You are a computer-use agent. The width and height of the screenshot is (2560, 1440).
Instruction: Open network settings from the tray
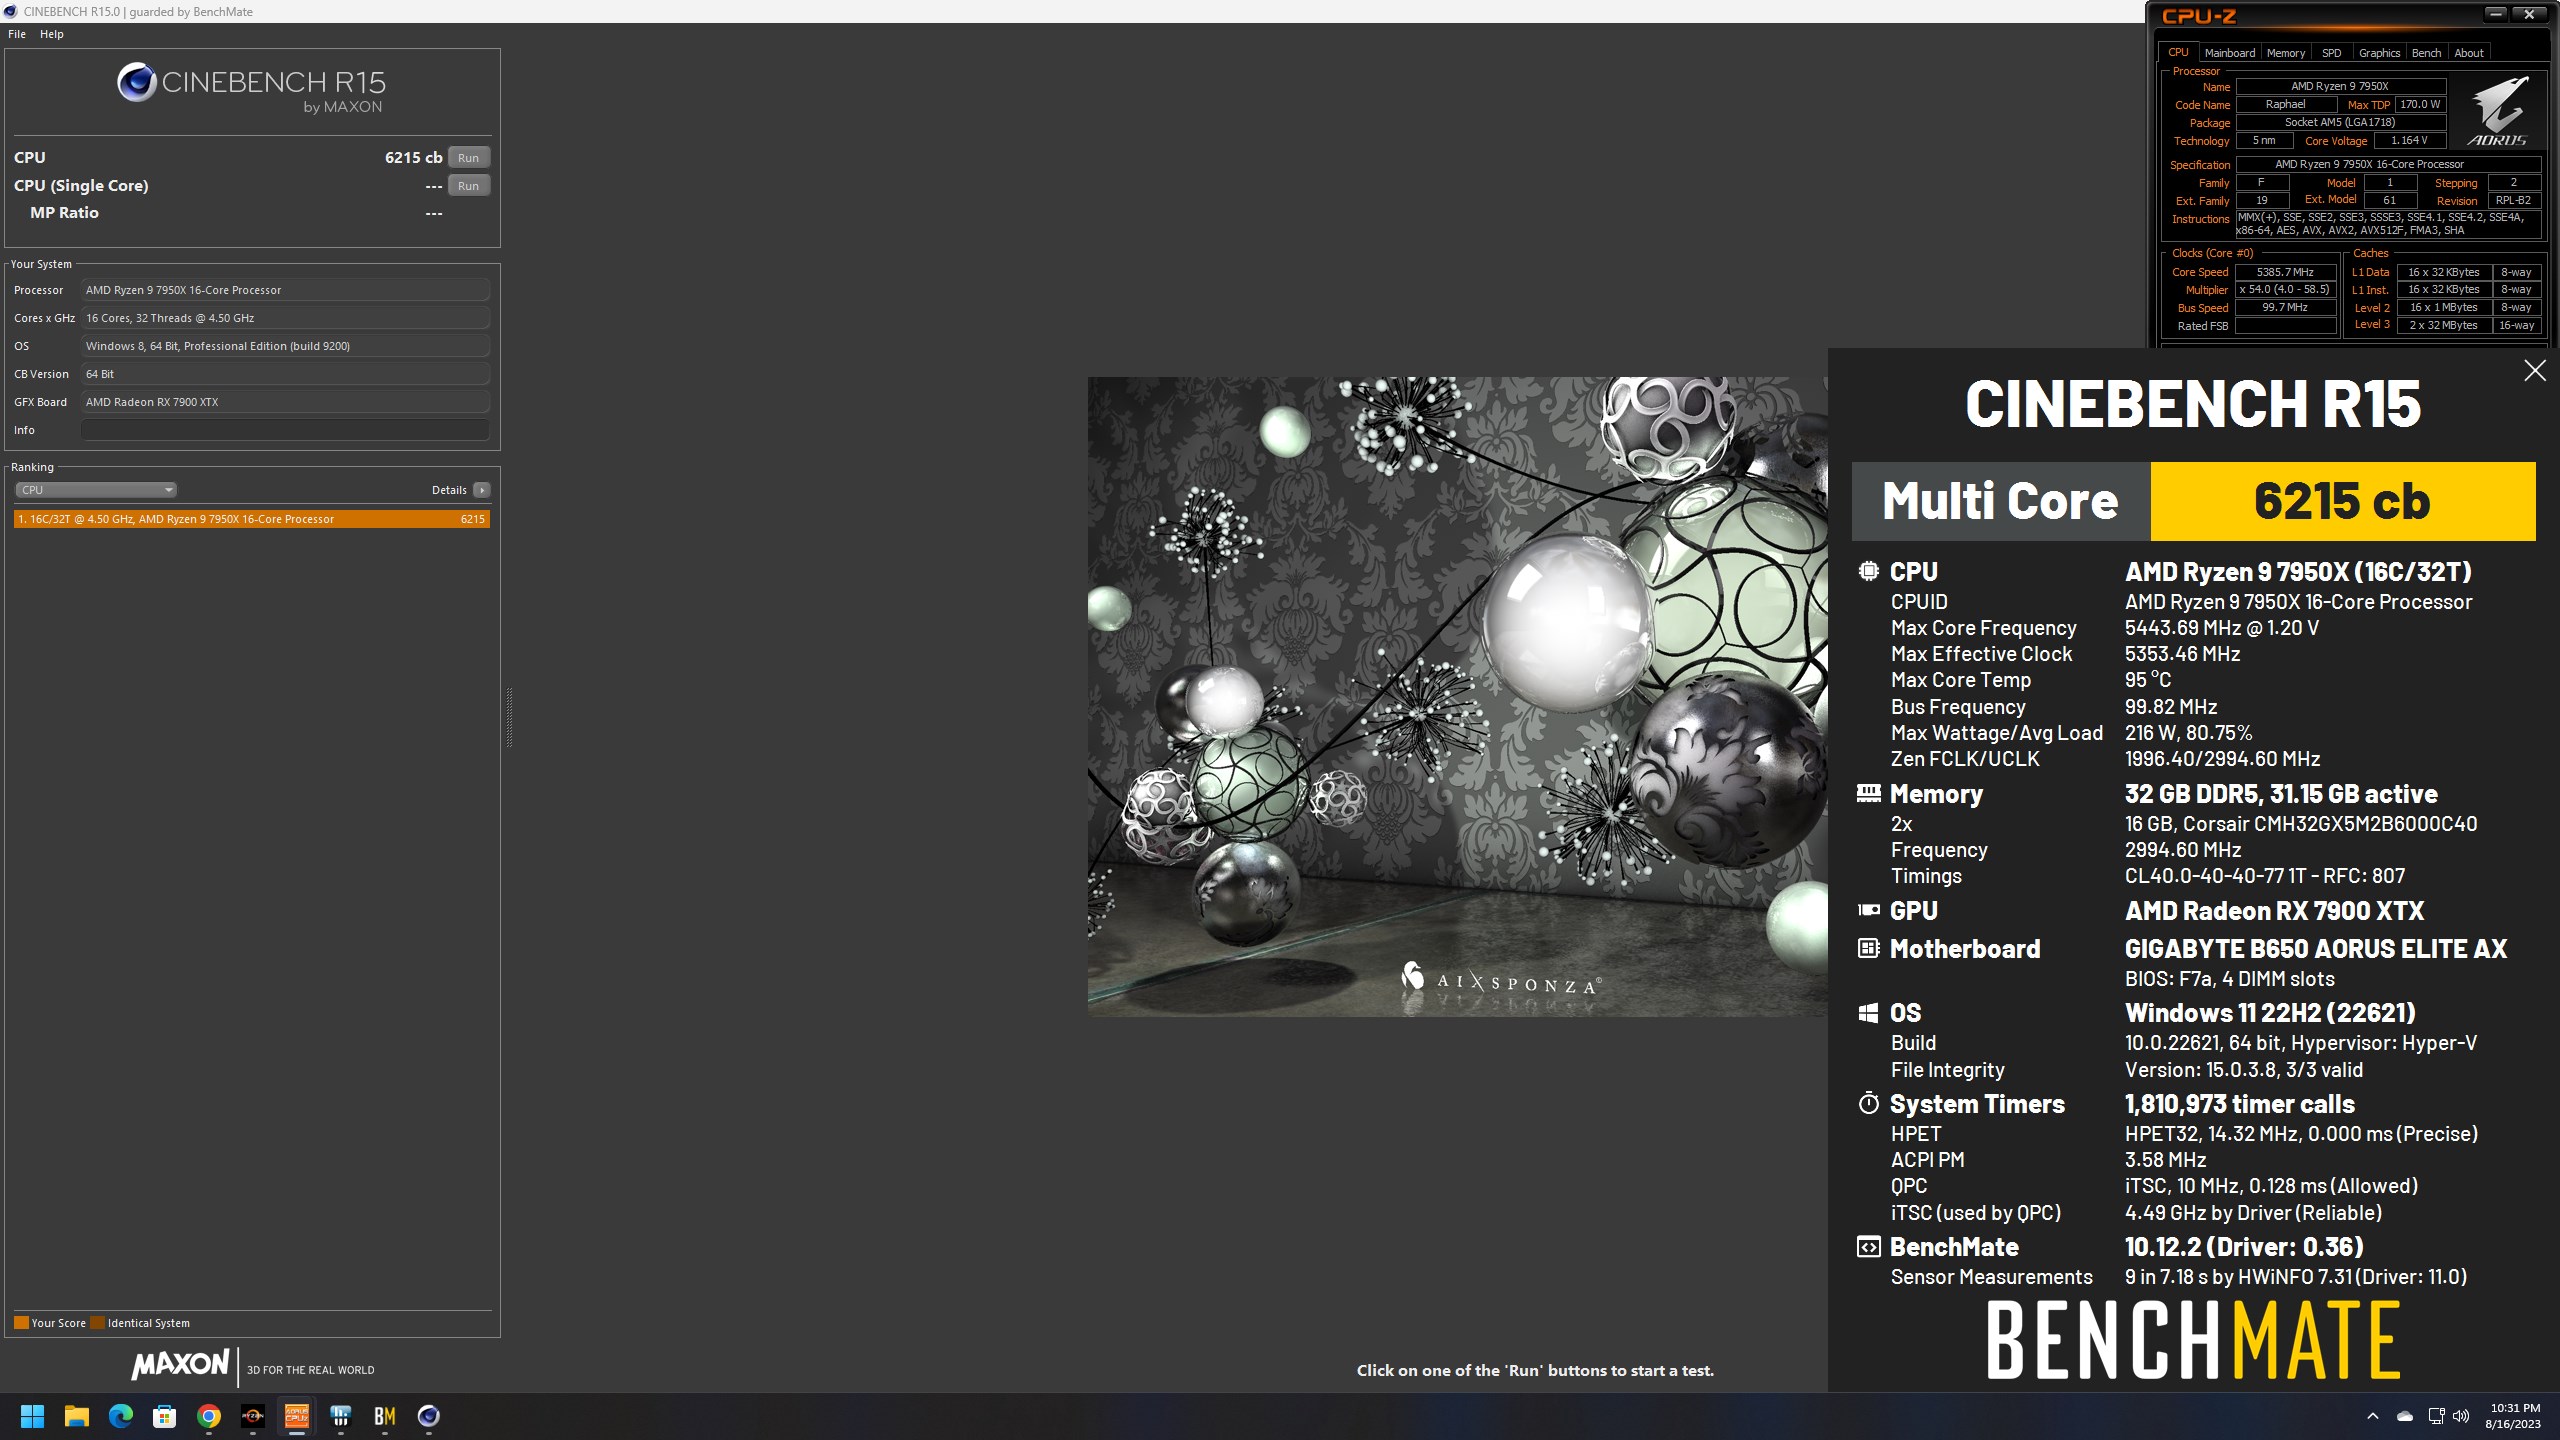[x=2437, y=1416]
